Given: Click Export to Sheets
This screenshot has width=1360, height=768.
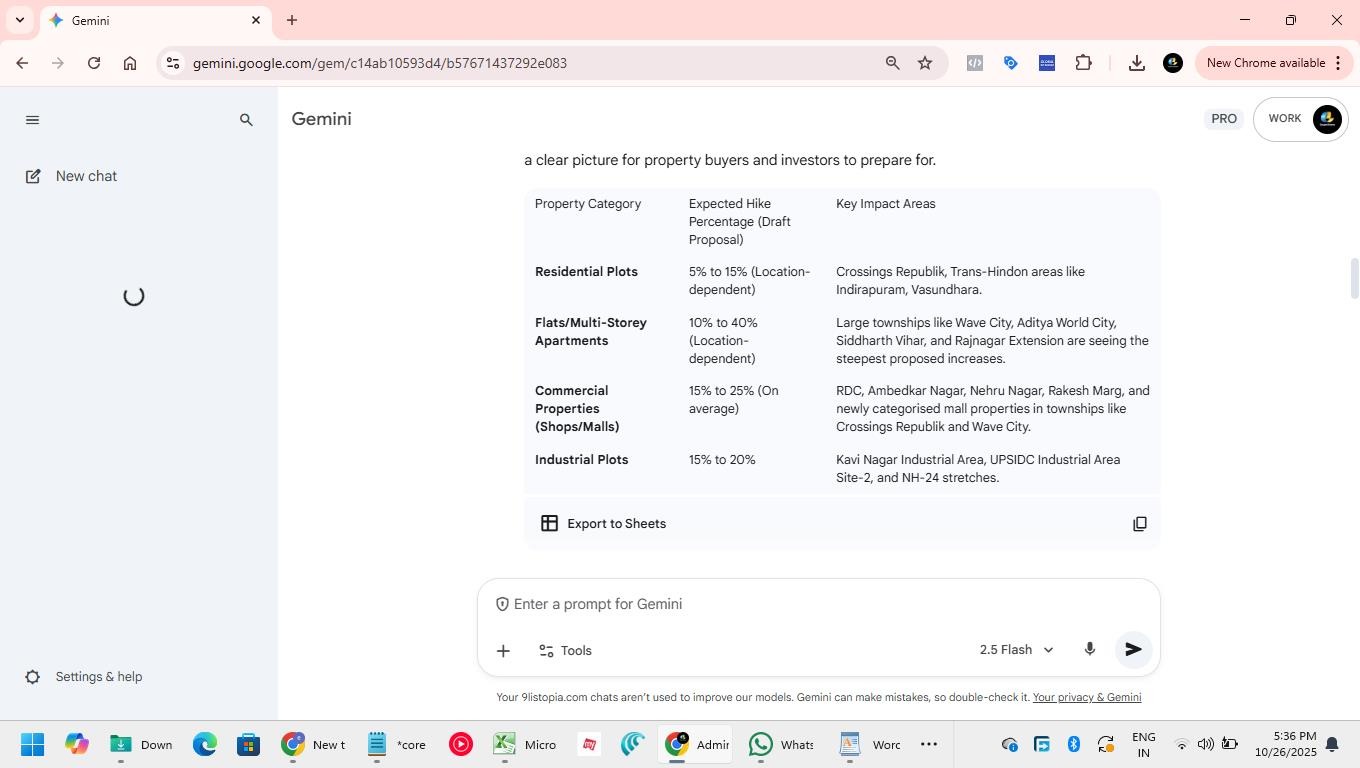Looking at the screenshot, I should (x=604, y=524).
